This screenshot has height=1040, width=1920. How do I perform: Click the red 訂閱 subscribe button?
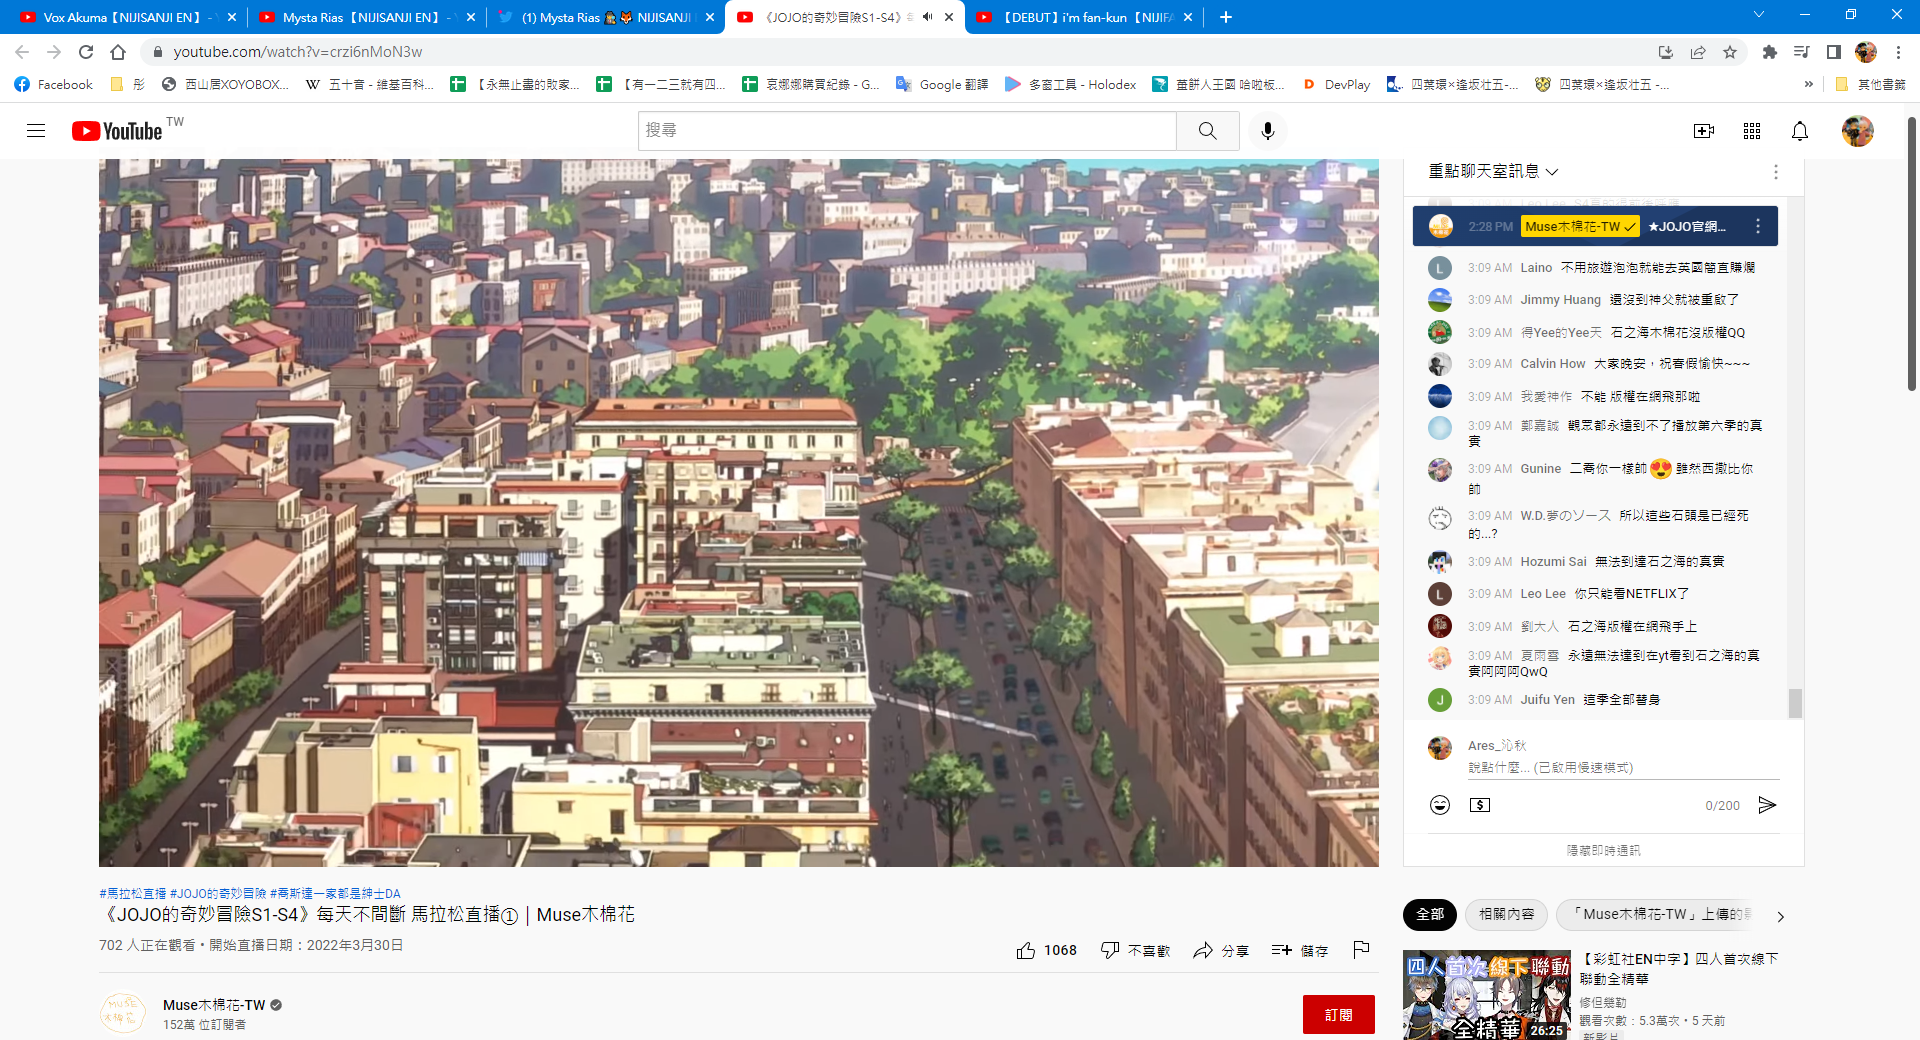tap(1338, 1014)
